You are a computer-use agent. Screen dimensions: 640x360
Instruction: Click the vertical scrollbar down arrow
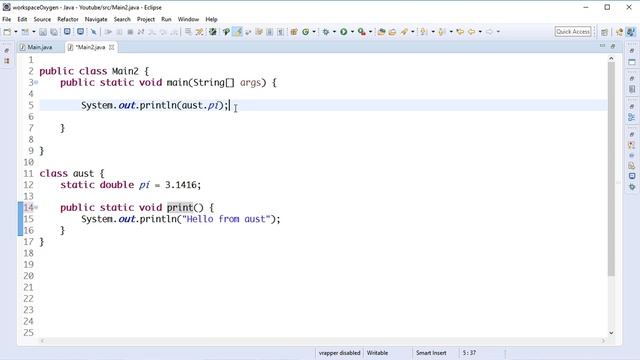pos(611,333)
